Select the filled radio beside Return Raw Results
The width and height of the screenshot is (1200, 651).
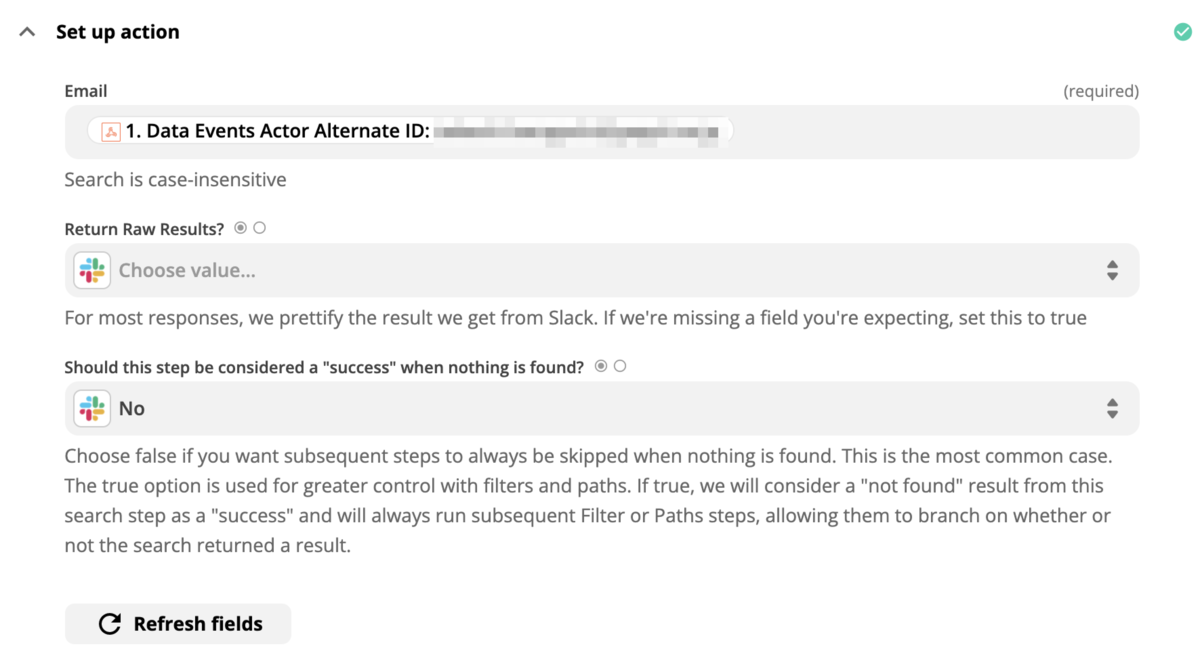pyautogui.click(x=241, y=228)
